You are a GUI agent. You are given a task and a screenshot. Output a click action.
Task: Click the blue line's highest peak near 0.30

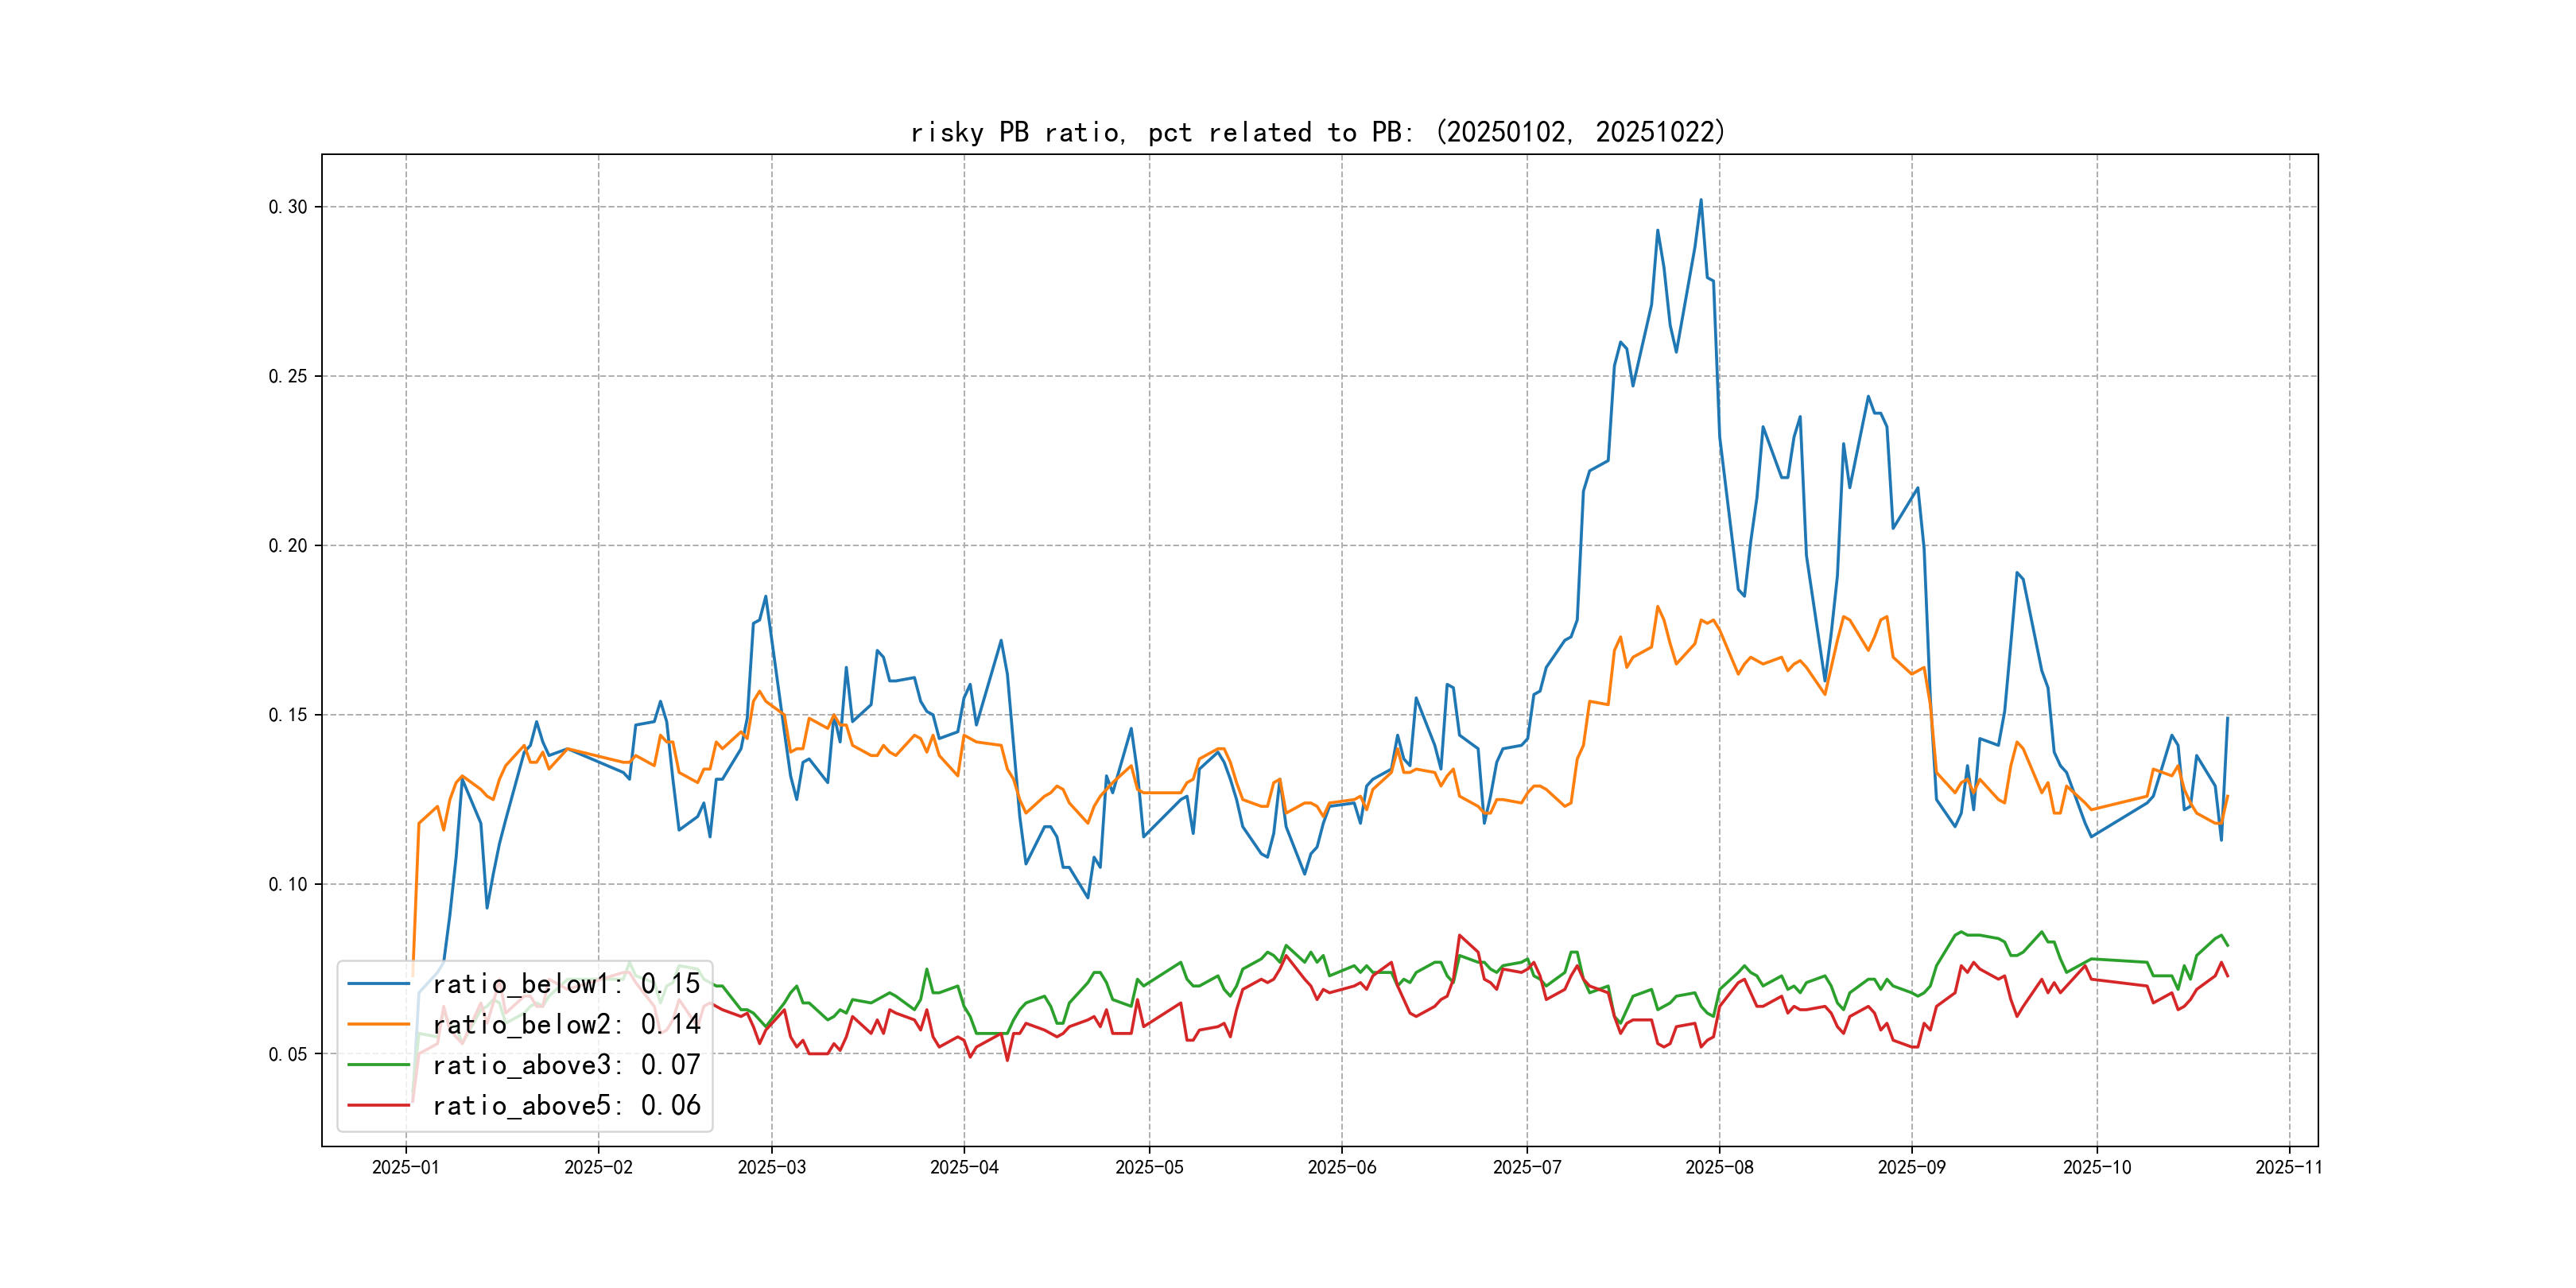(x=1700, y=201)
